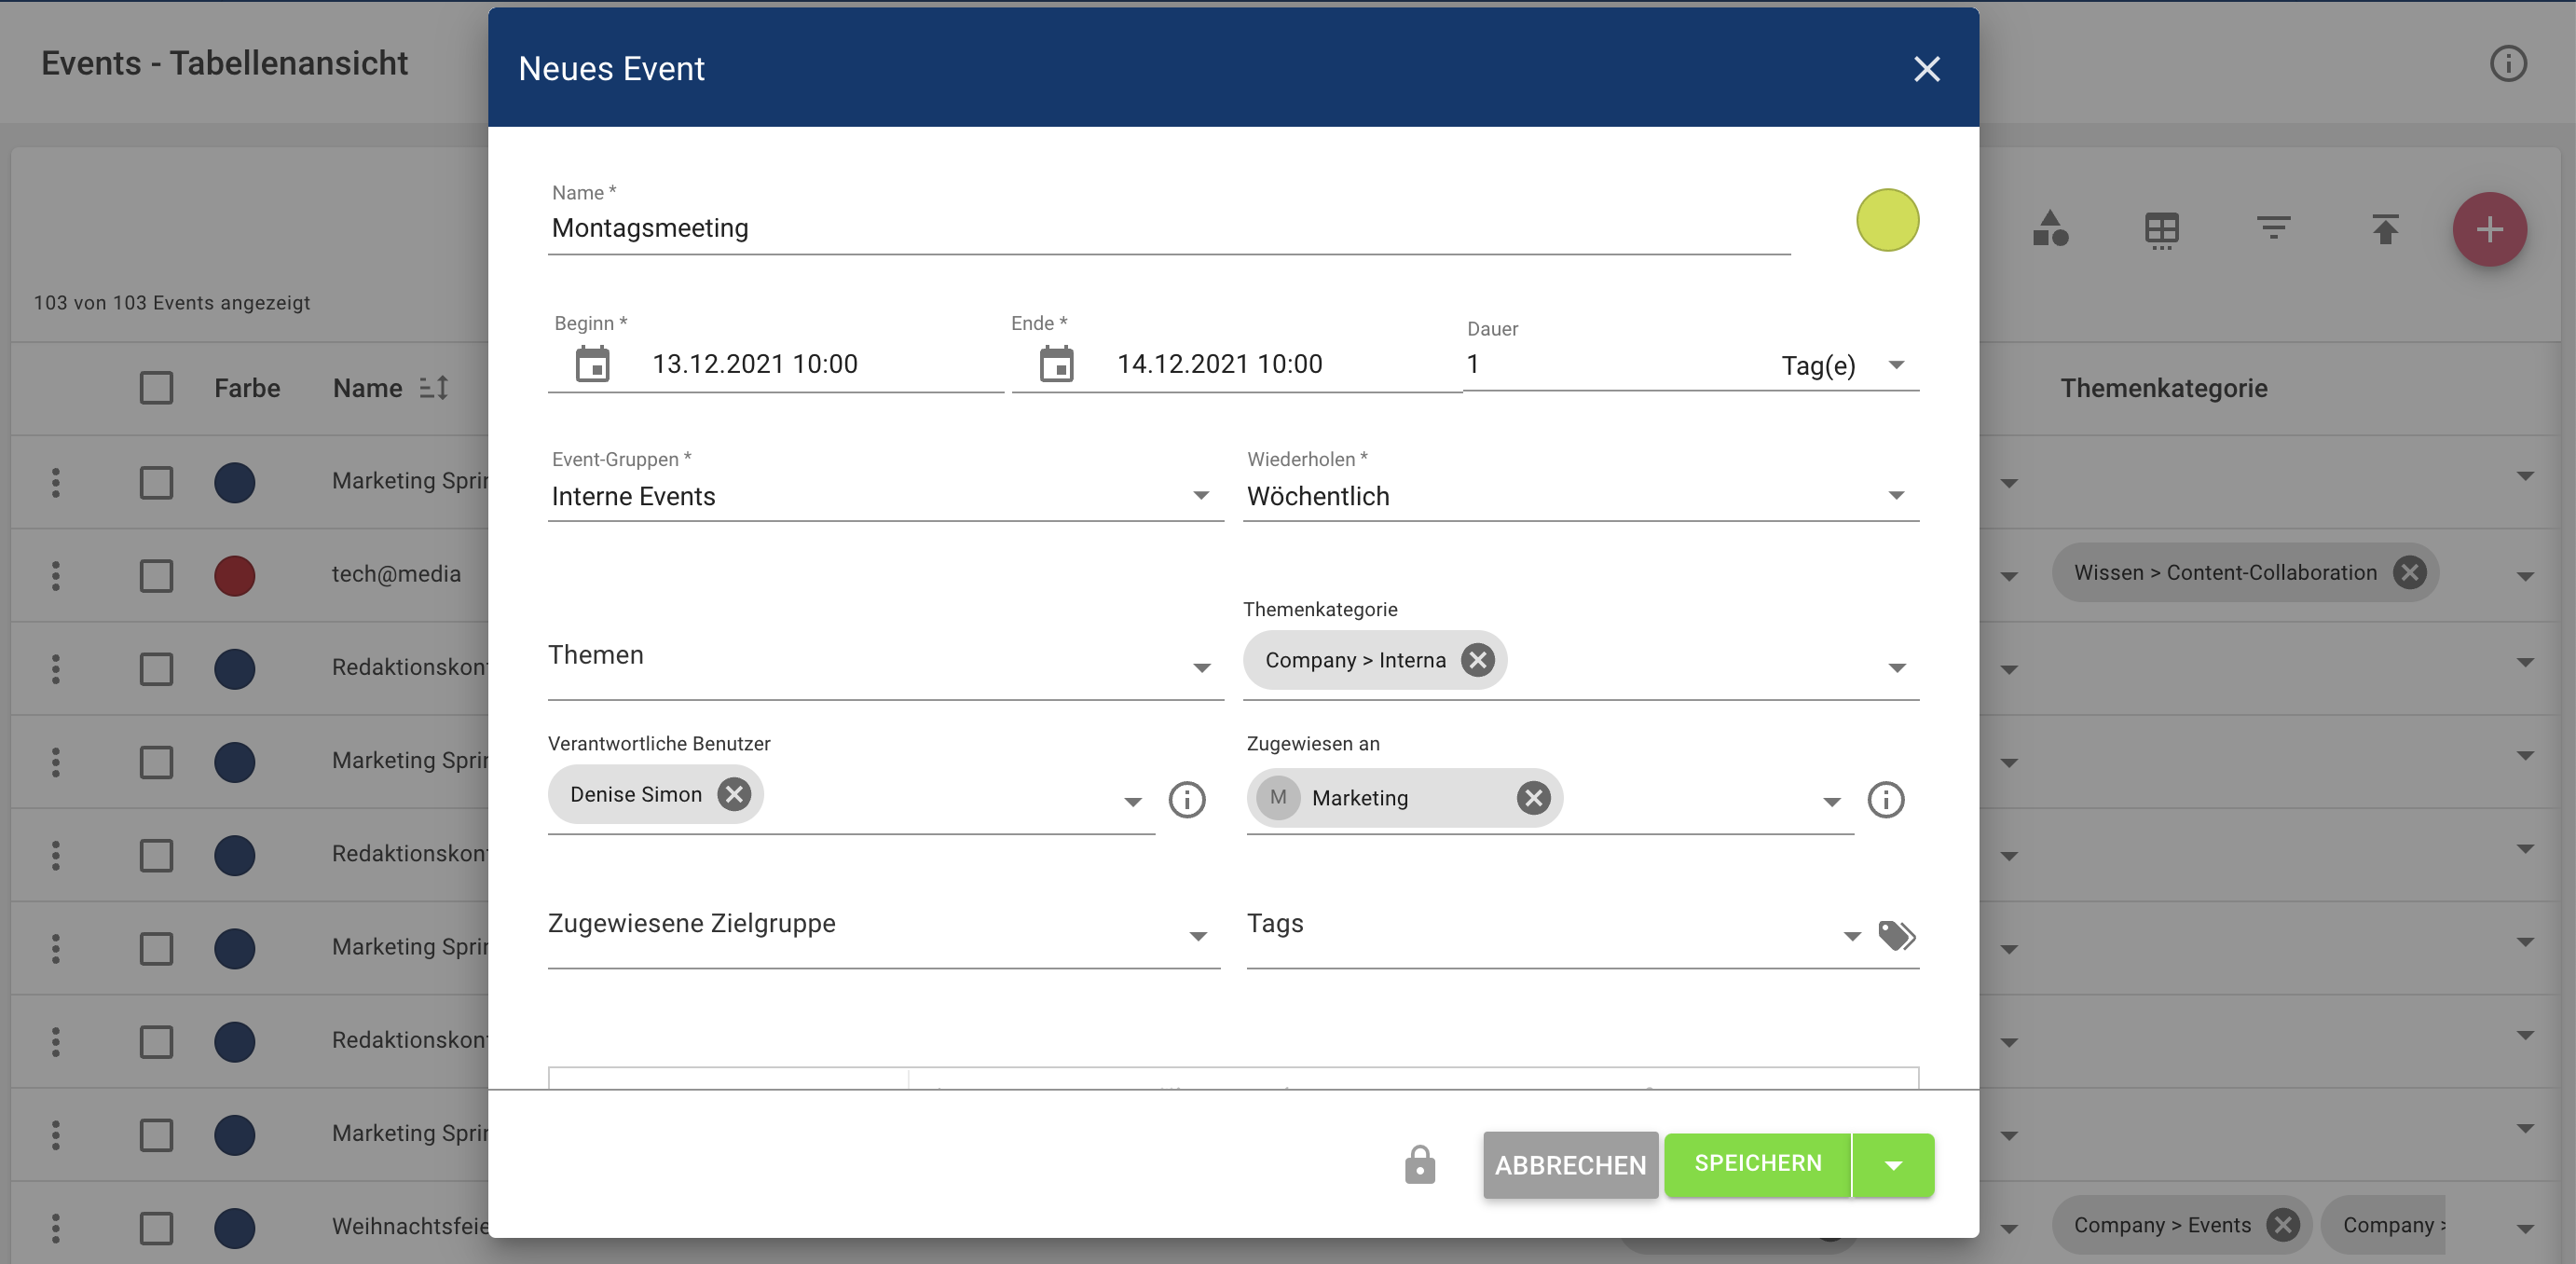
Task: Edit the Ende date 14.12.2021 10:00
Action: [x=1220, y=364]
